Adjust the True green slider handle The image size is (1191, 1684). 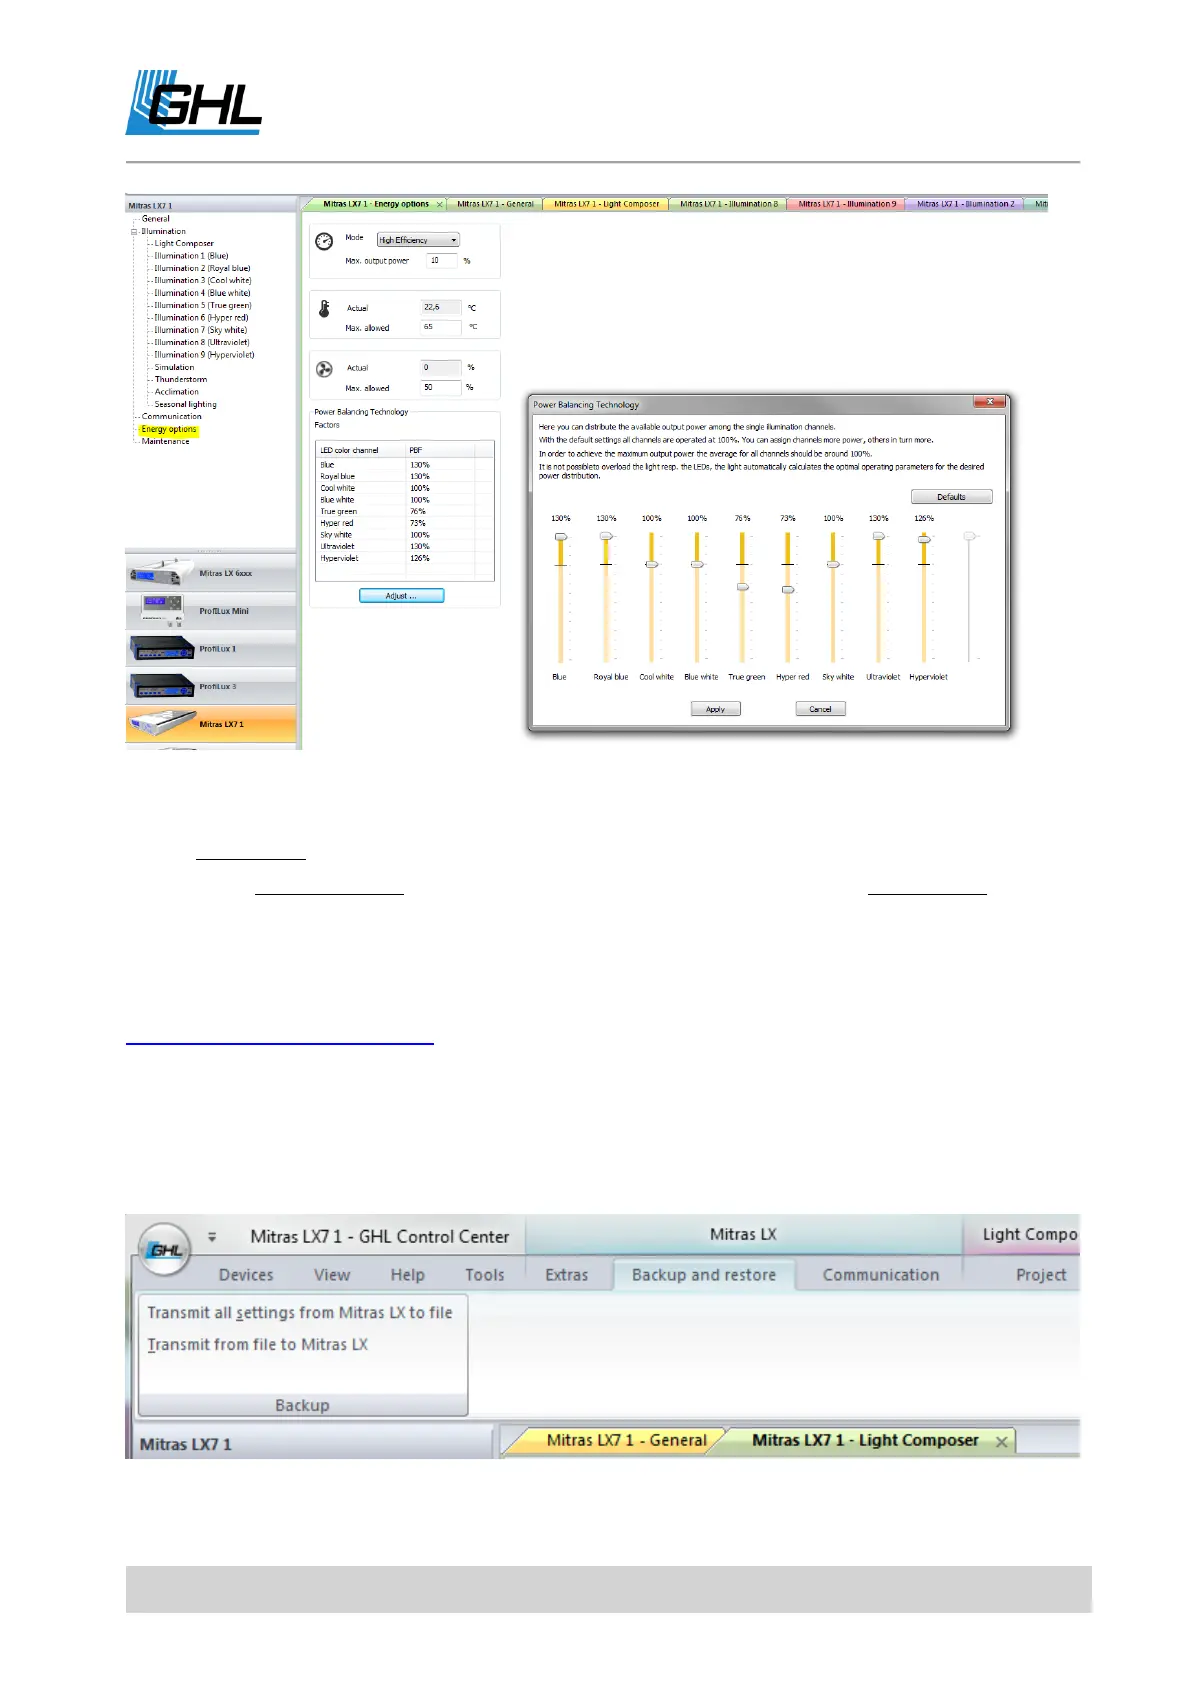point(742,587)
